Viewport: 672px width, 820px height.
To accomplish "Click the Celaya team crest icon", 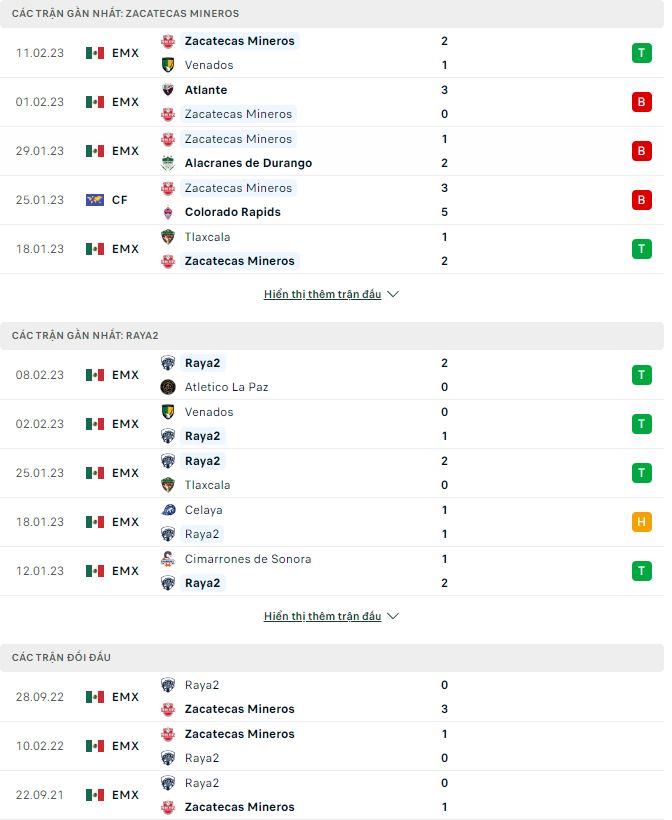I will tap(168, 510).
